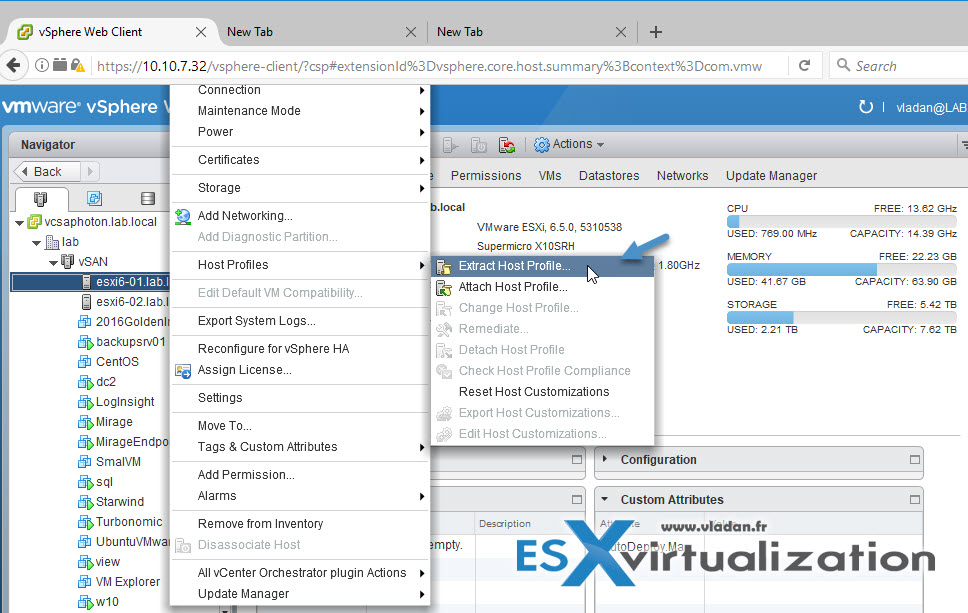Switch to the Datastores tab
Image resolution: width=968 pixels, height=613 pixels.
[x=609, y=176]
